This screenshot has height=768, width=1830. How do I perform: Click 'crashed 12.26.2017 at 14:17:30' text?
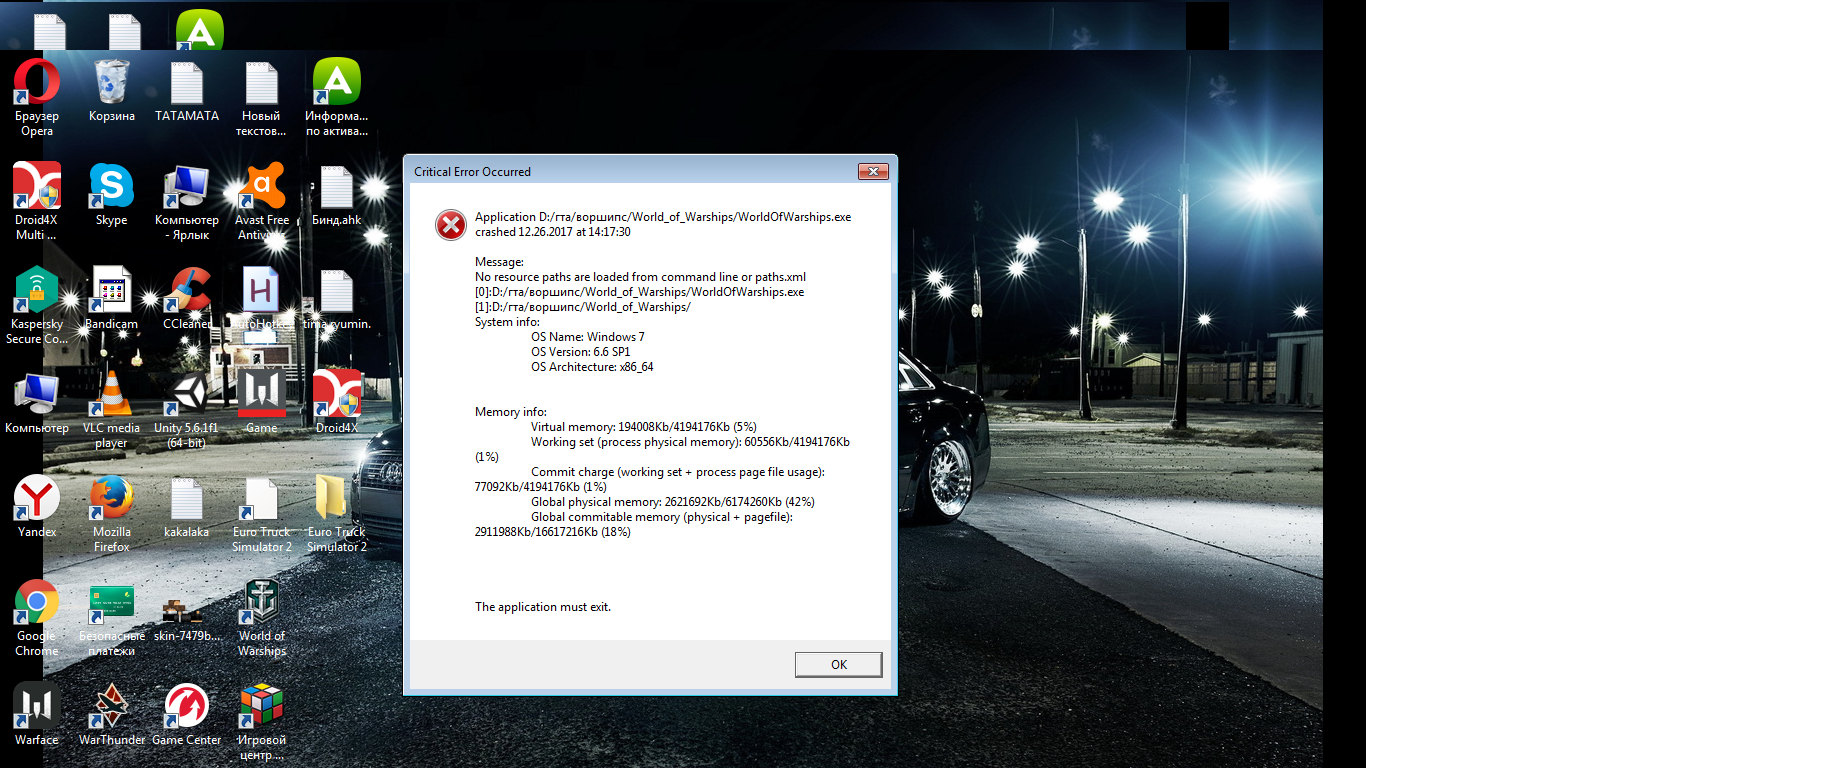pos(553,232)
